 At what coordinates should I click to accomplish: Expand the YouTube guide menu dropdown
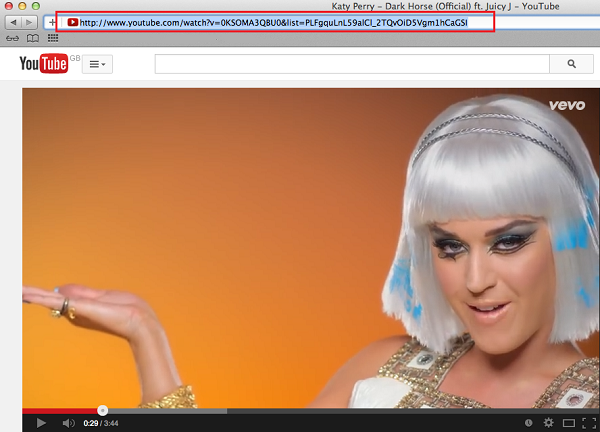pyautogui.click(x=97, y=64)
